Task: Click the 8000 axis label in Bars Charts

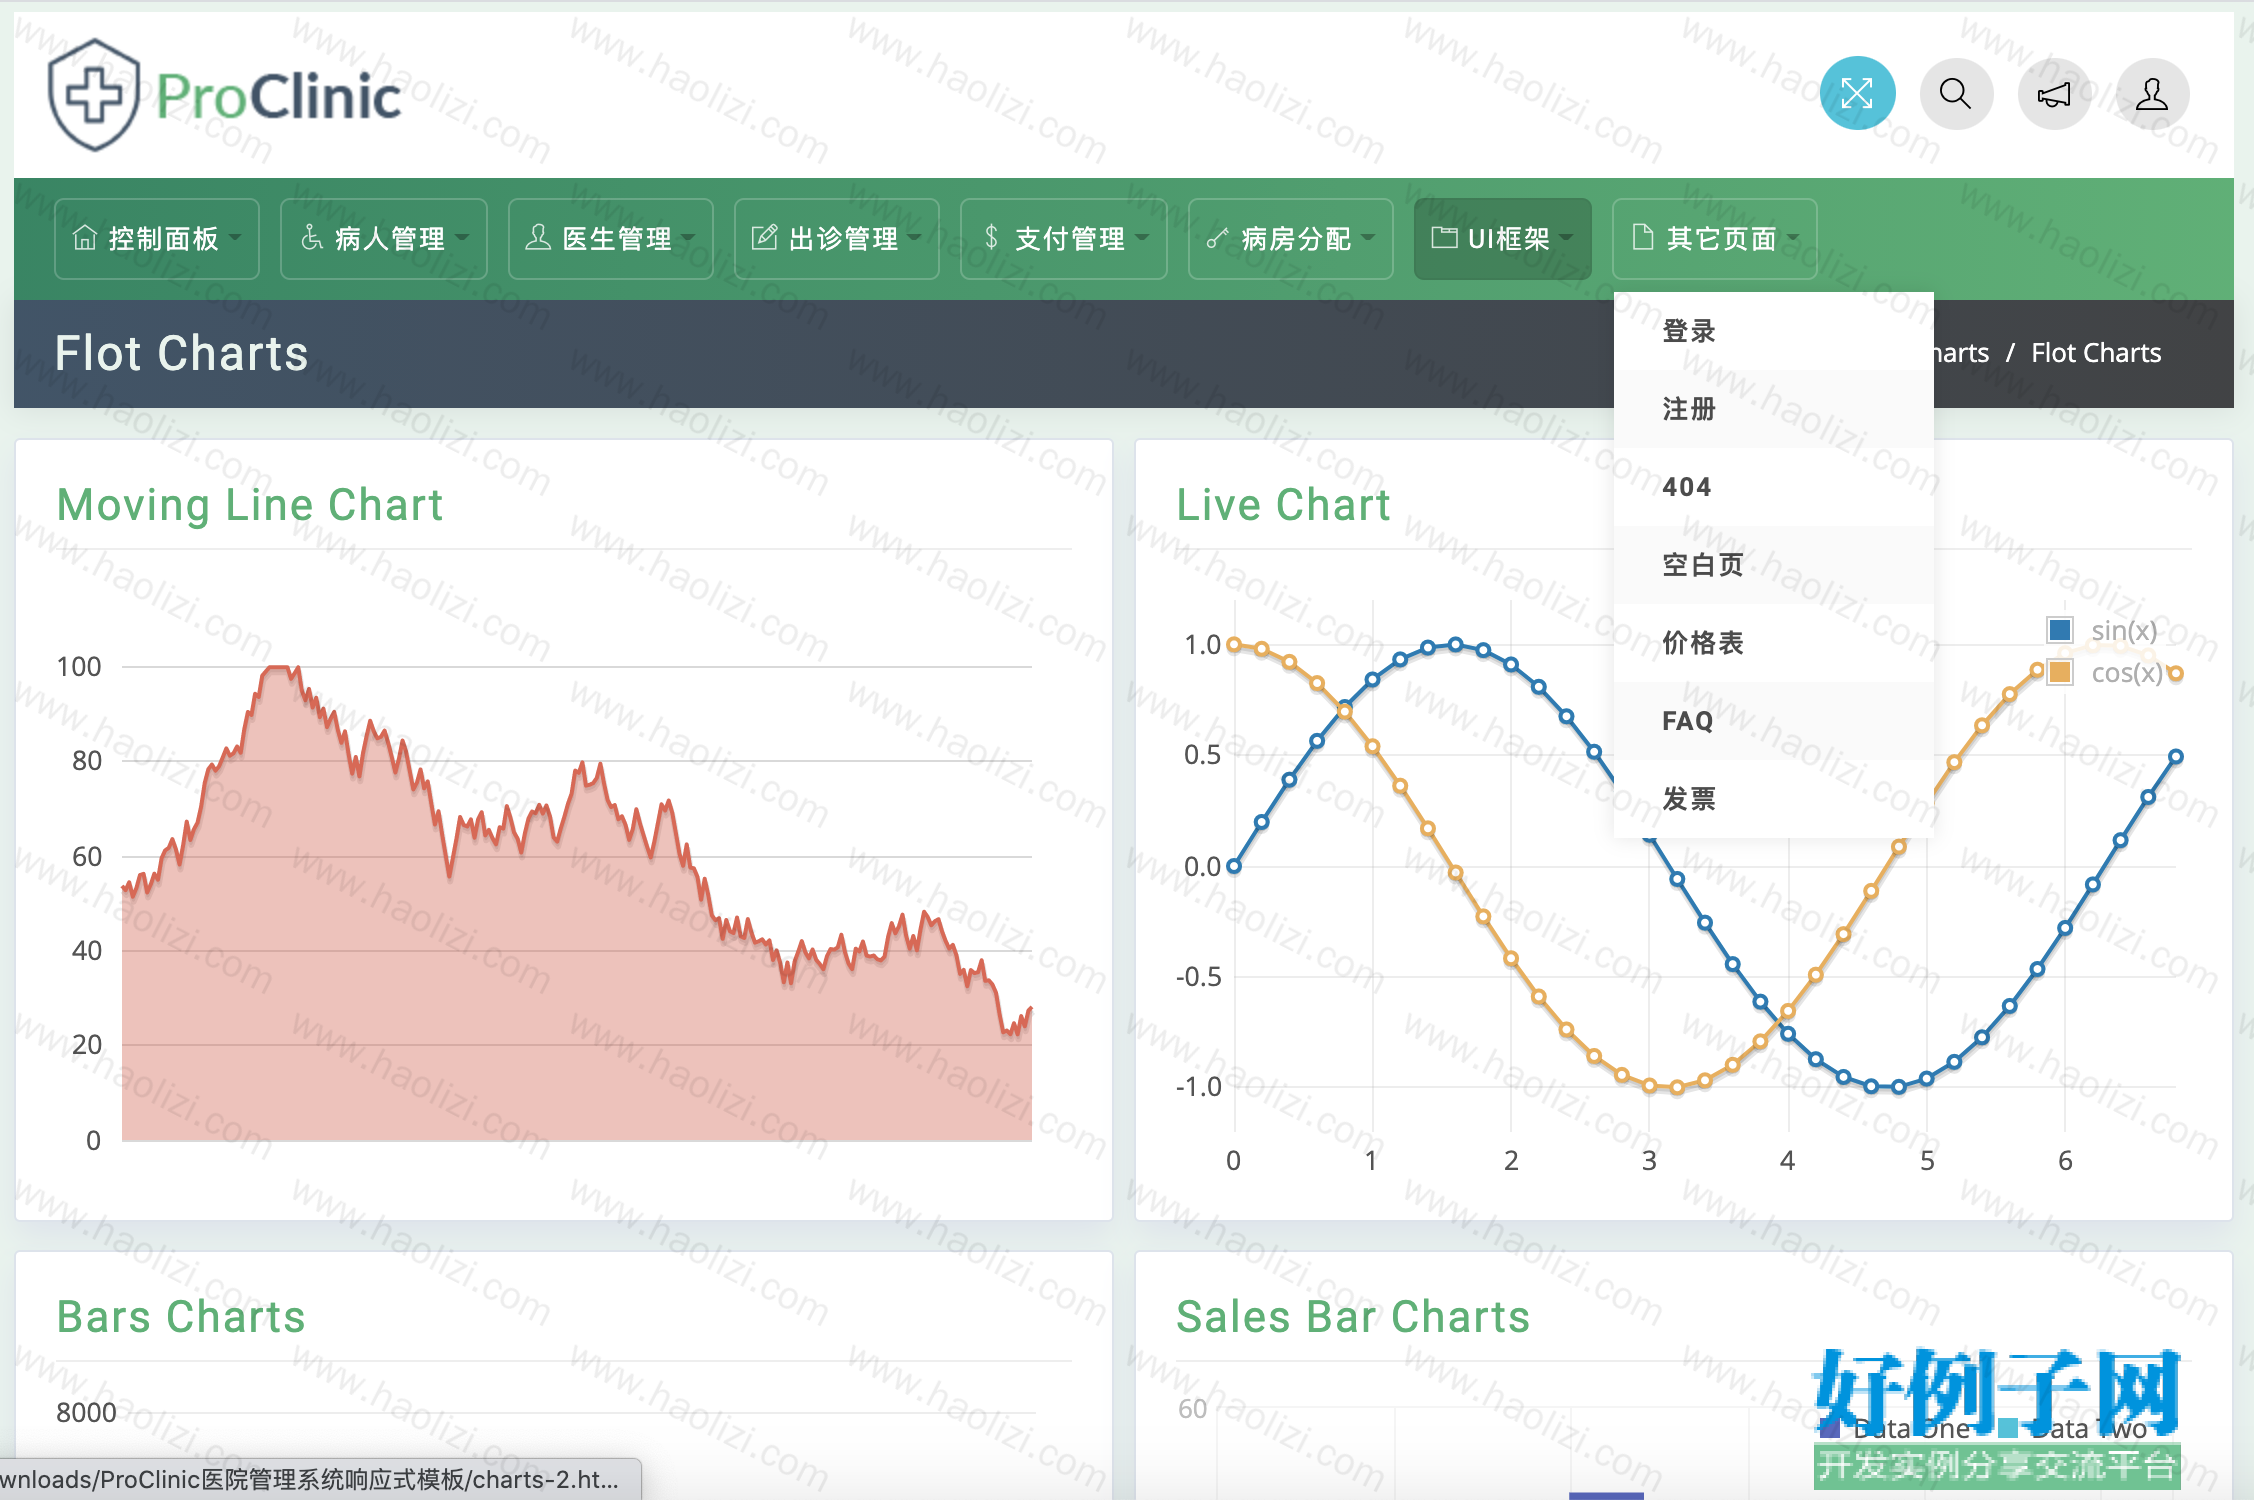Action: pyautogui.click(x=86, y=1413)
